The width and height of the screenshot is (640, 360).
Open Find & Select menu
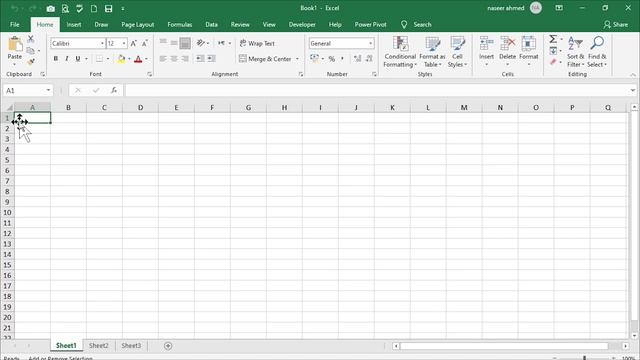[597, 52]
